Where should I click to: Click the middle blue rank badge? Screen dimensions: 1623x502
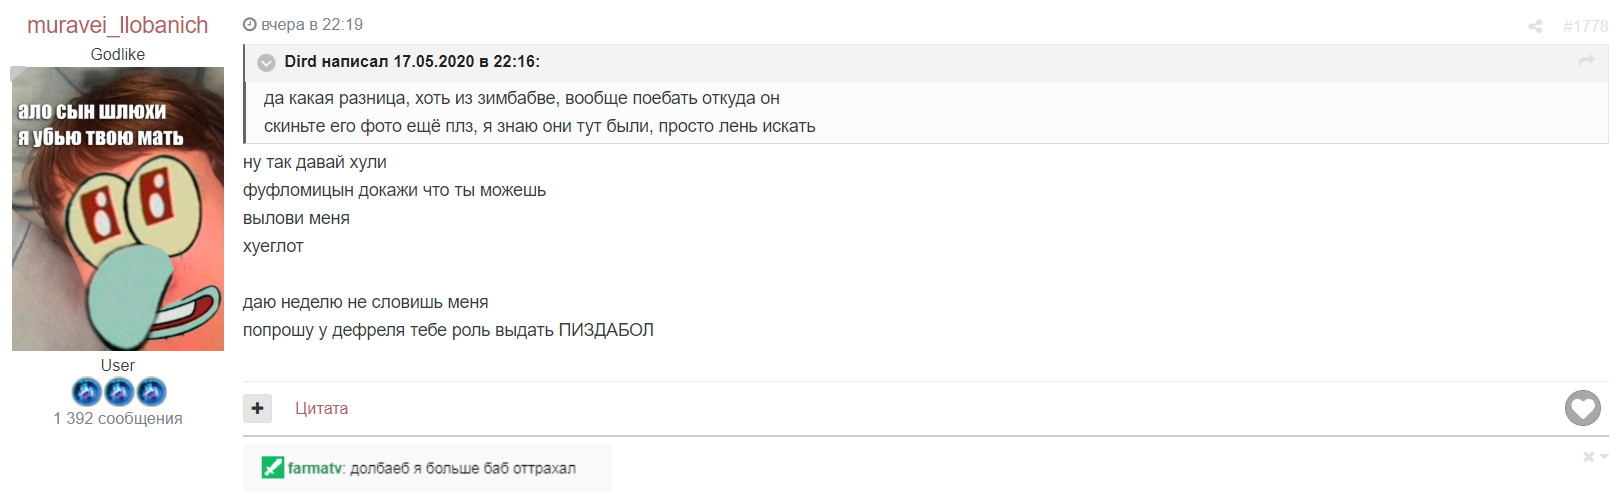pyautogui.click(x=119, y=392)
